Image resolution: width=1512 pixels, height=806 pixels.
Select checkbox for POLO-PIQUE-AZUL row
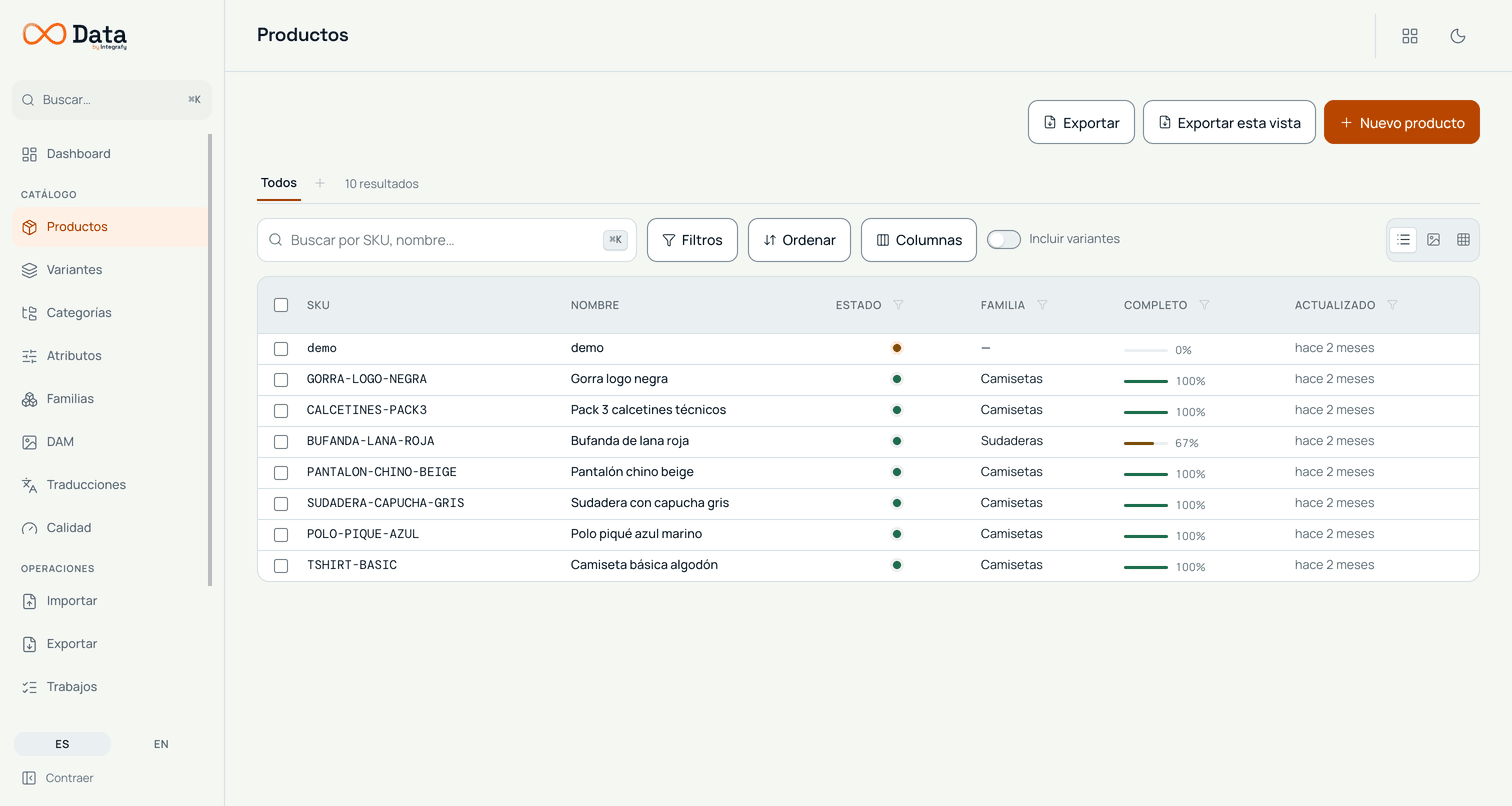click(281, 535)
